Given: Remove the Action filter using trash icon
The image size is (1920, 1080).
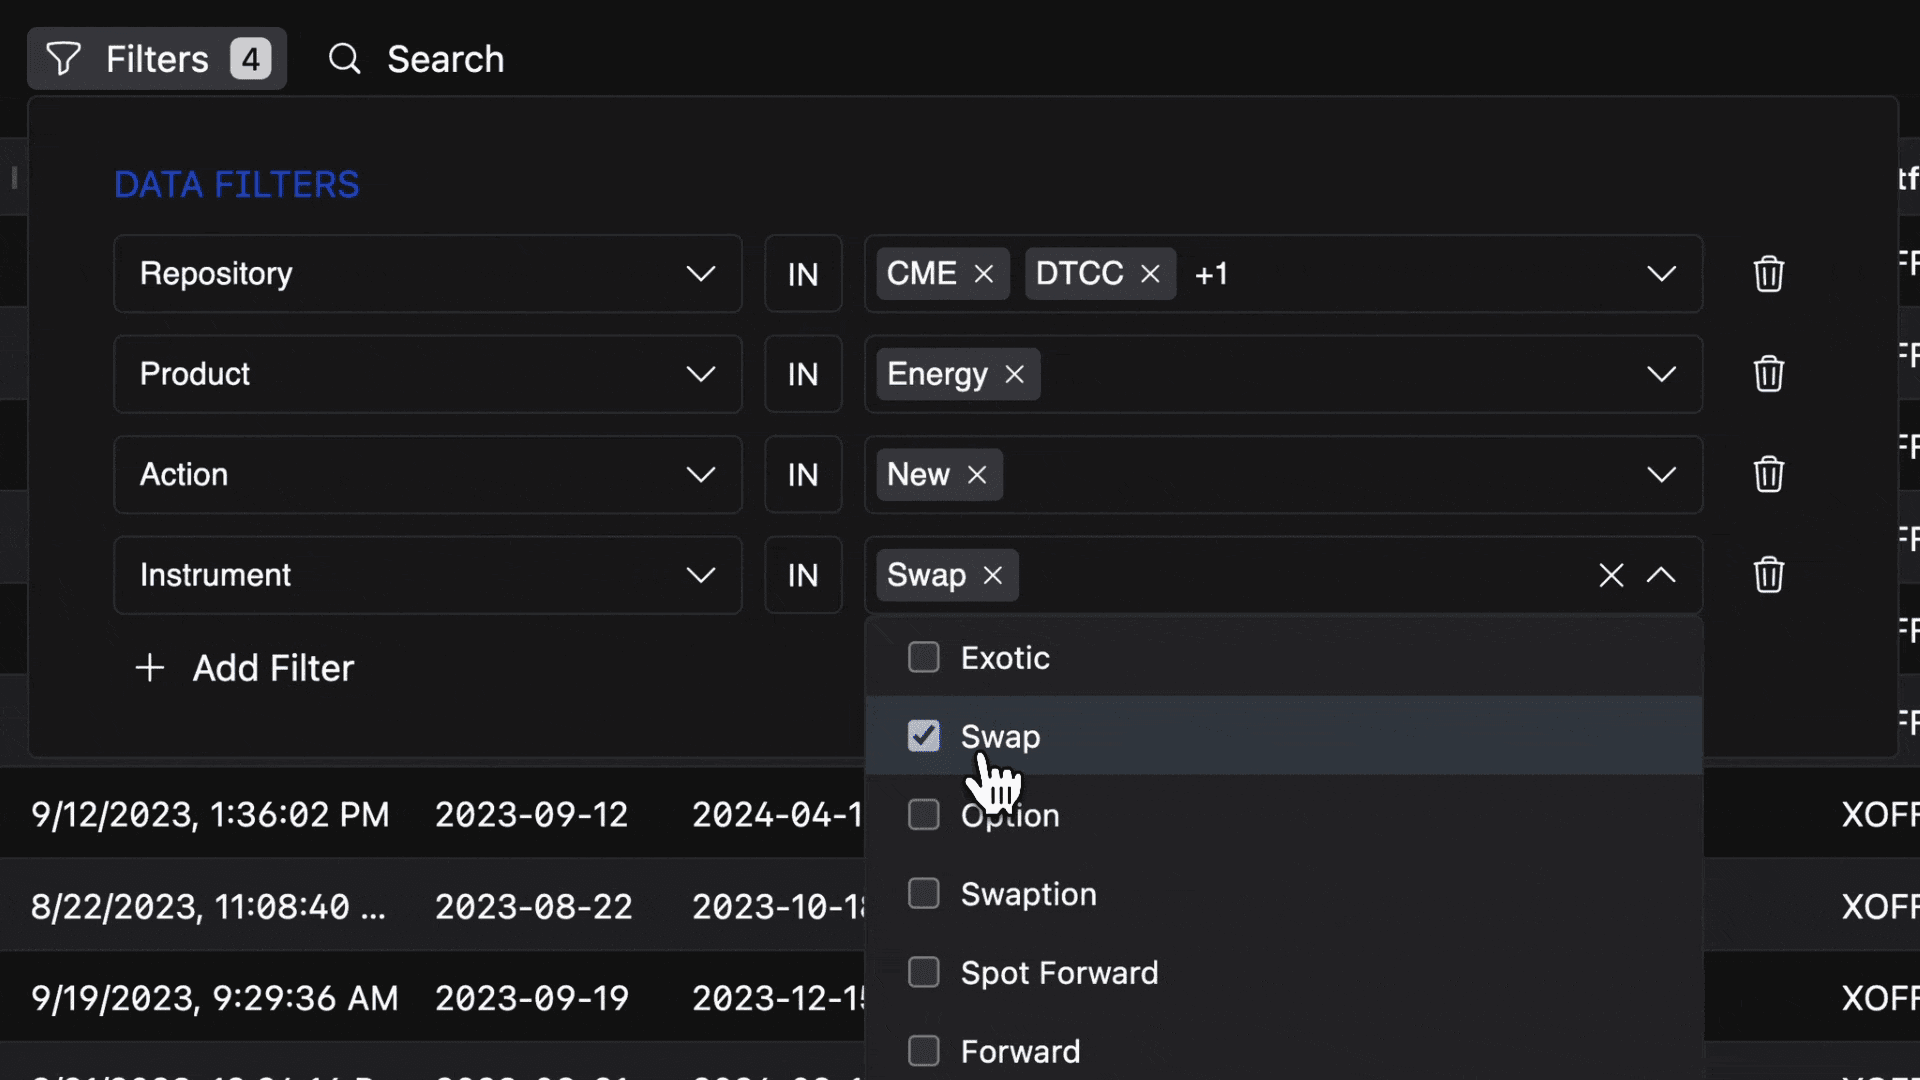Looking at the screenshot, I should click(x=1768, y=474).
